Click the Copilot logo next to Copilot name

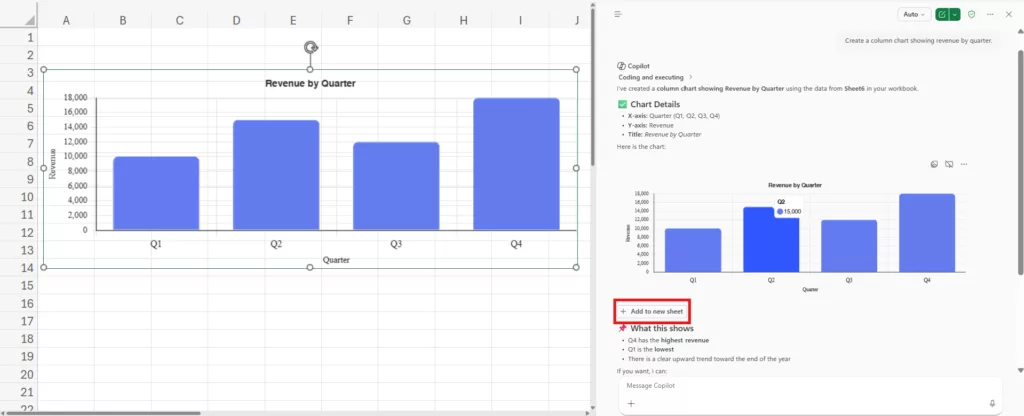[x=620, y=66]
